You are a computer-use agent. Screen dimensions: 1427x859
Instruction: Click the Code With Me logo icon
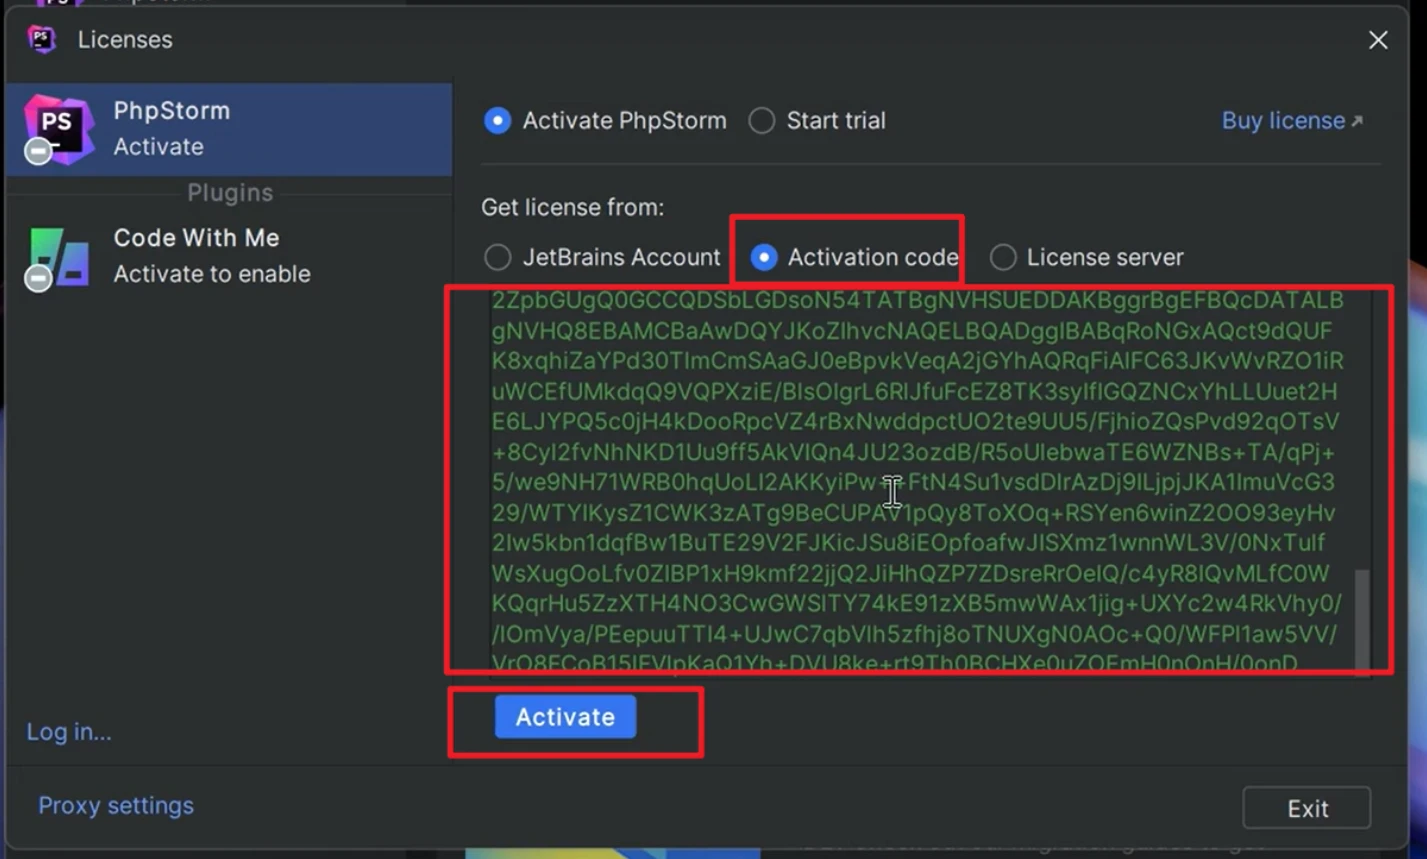[x=57, y=258]
